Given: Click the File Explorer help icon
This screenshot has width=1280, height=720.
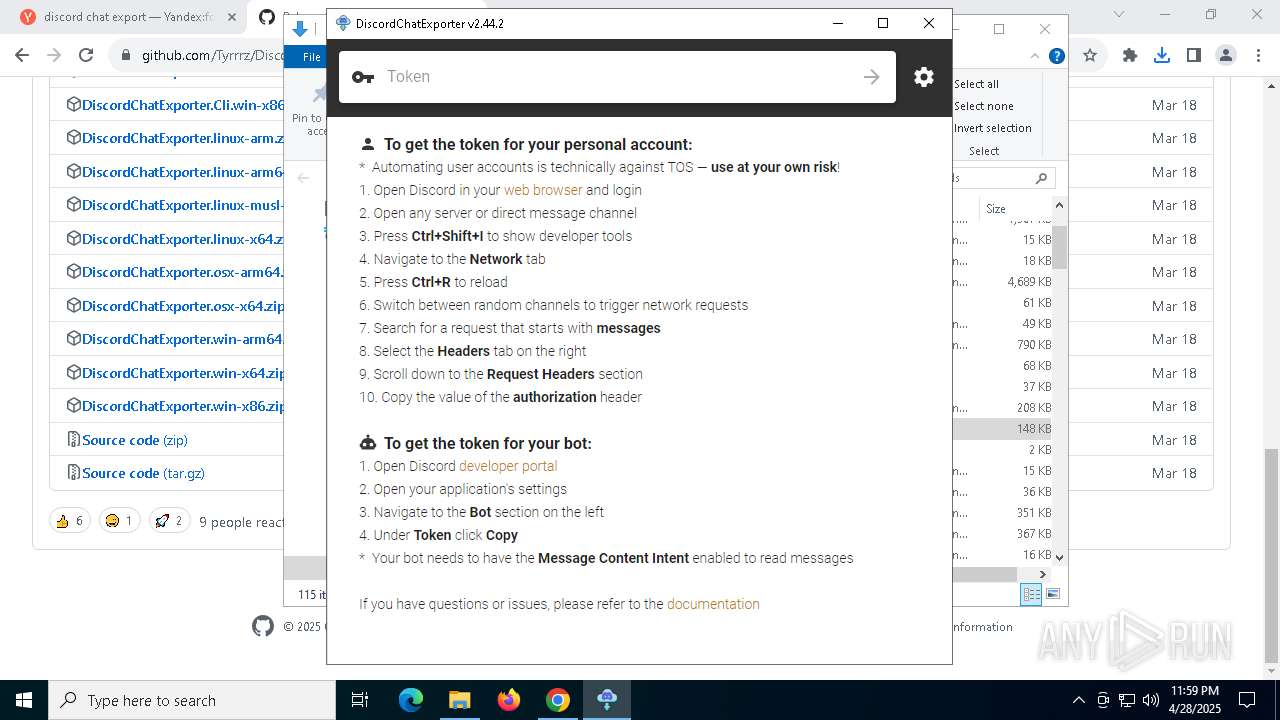Looking at the screenshot, I should [x=1056, y=57].
